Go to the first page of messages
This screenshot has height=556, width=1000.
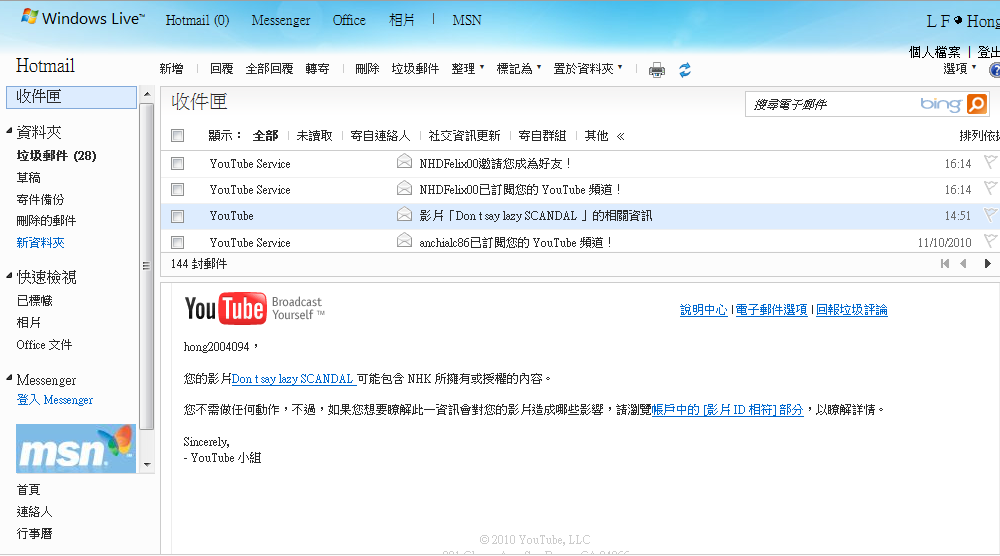click(945, 263)
